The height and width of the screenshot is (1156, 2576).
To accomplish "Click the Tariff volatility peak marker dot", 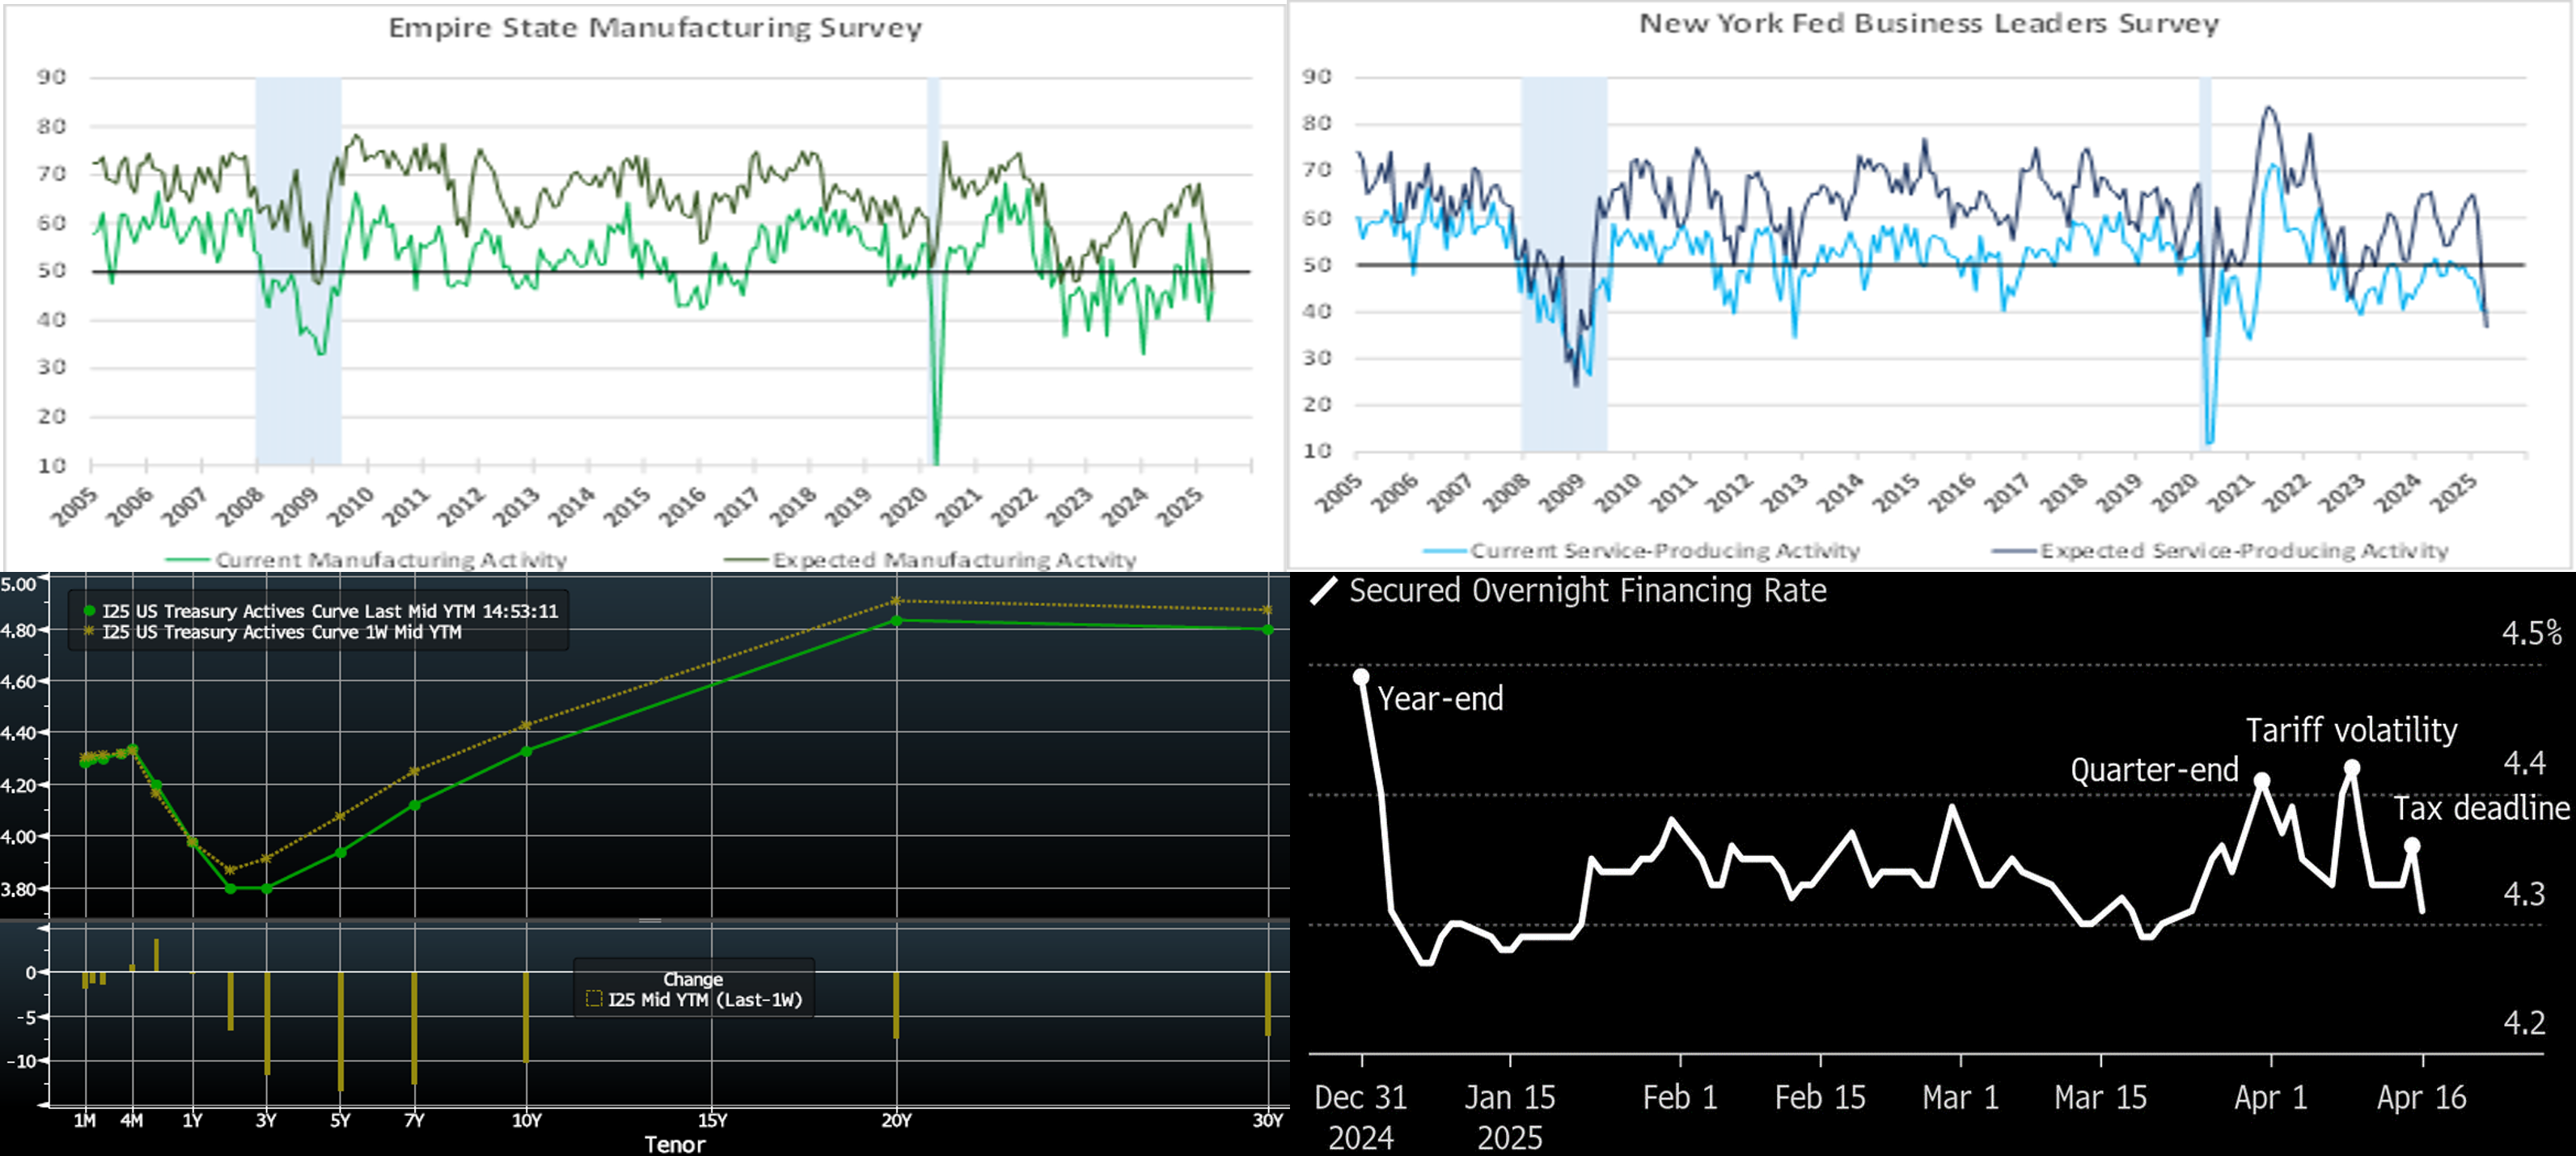I will (2352, 768).
